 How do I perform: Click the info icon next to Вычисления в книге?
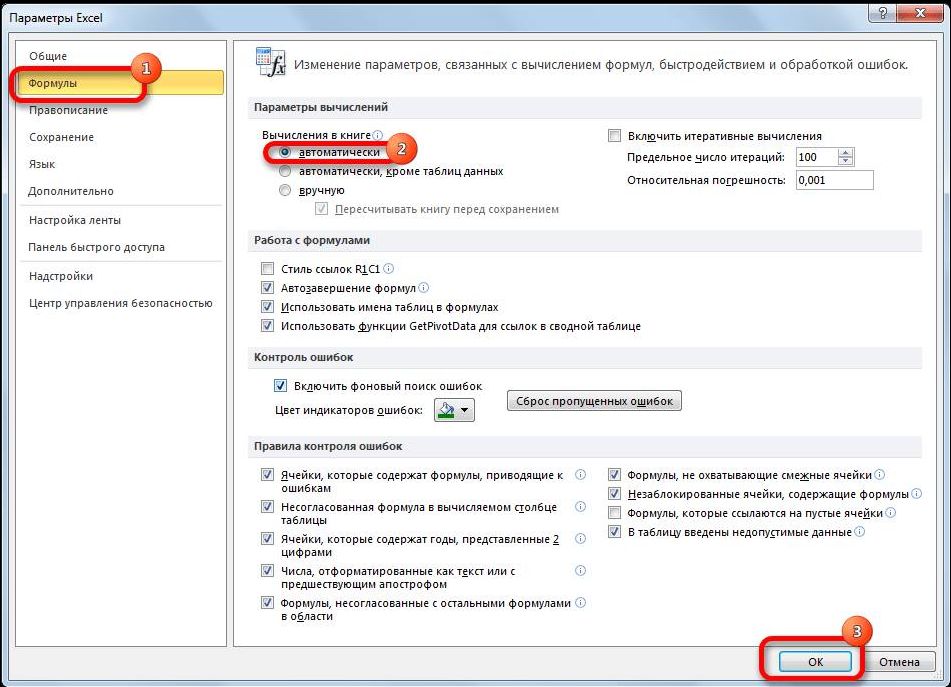[377, 135]
